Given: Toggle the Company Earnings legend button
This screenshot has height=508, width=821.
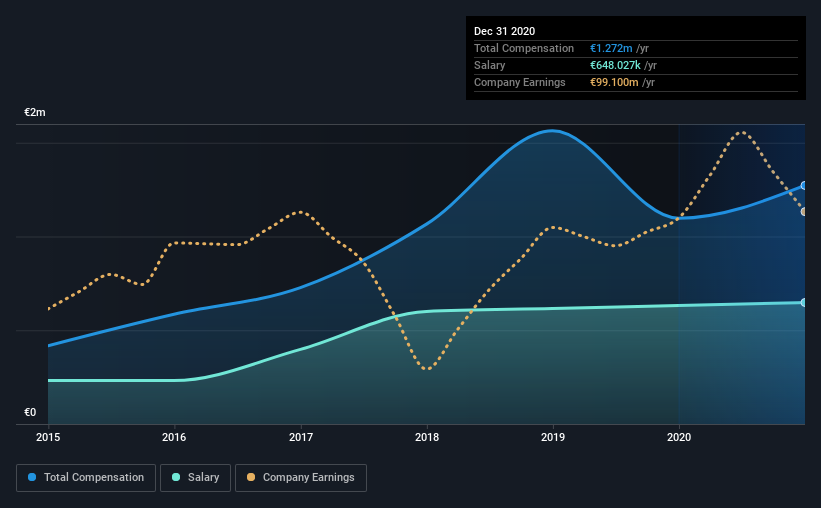Looking at the screenshot, I should coord(301,478).
